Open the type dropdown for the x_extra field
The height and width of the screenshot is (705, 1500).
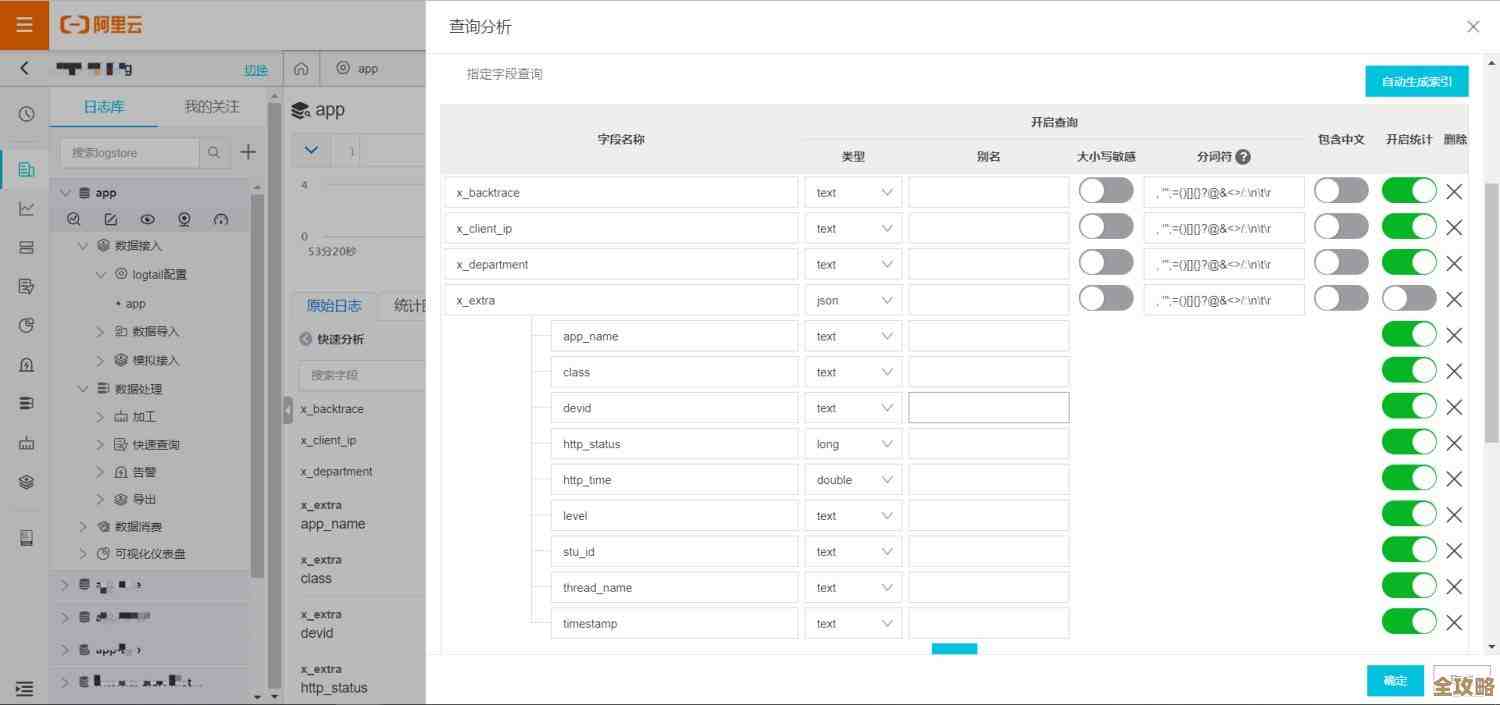click(852, 299)
